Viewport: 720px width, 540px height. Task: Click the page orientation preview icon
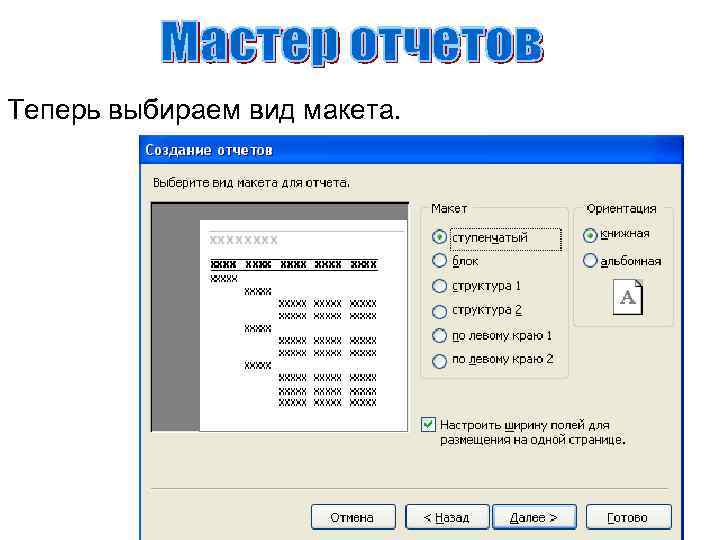pyautogui.click(x=628, y=298)
